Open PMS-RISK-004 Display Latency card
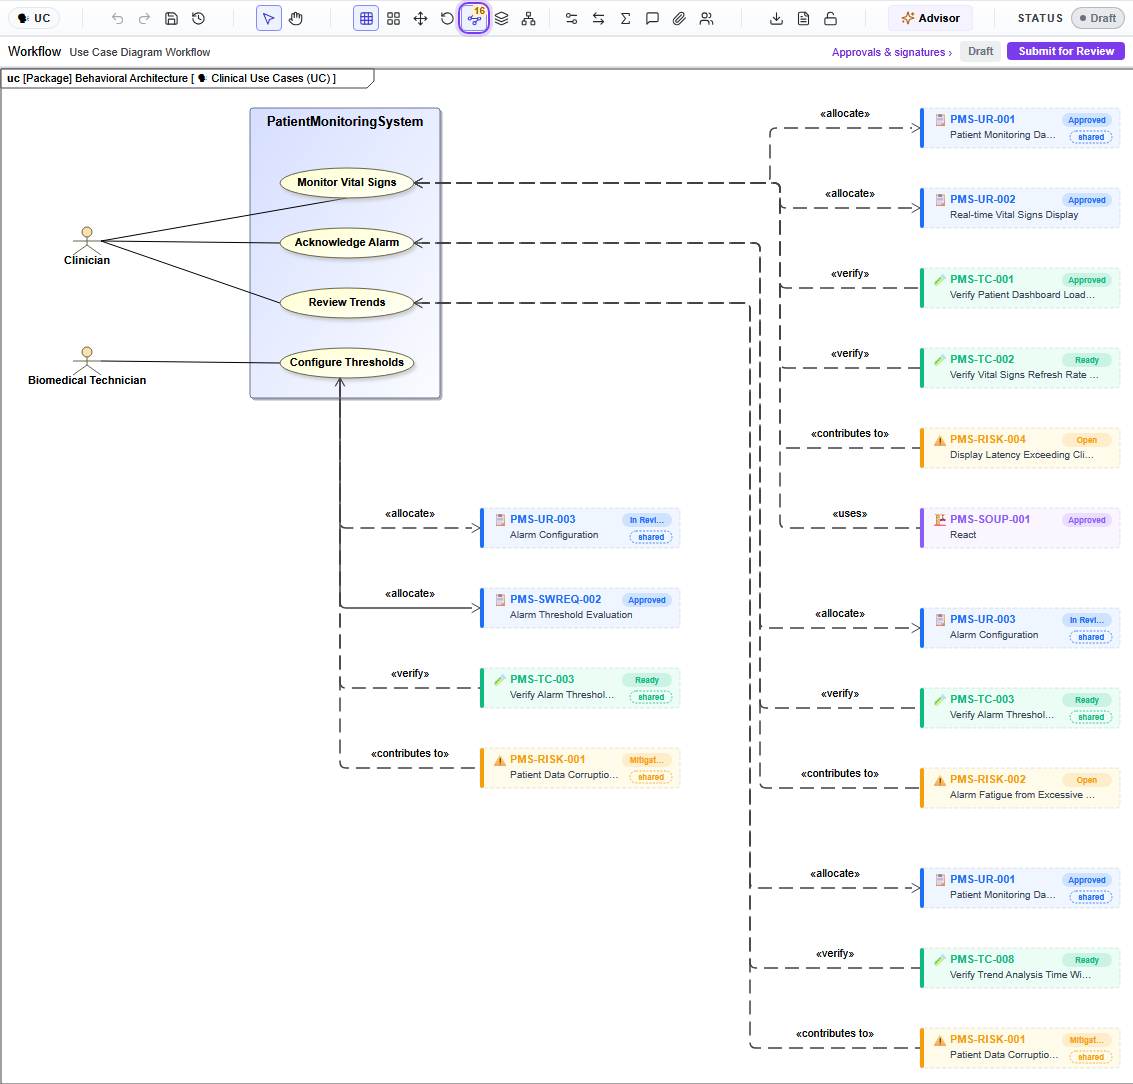Viewport: 1133px width, 1084px height. tap(1020, 448)
